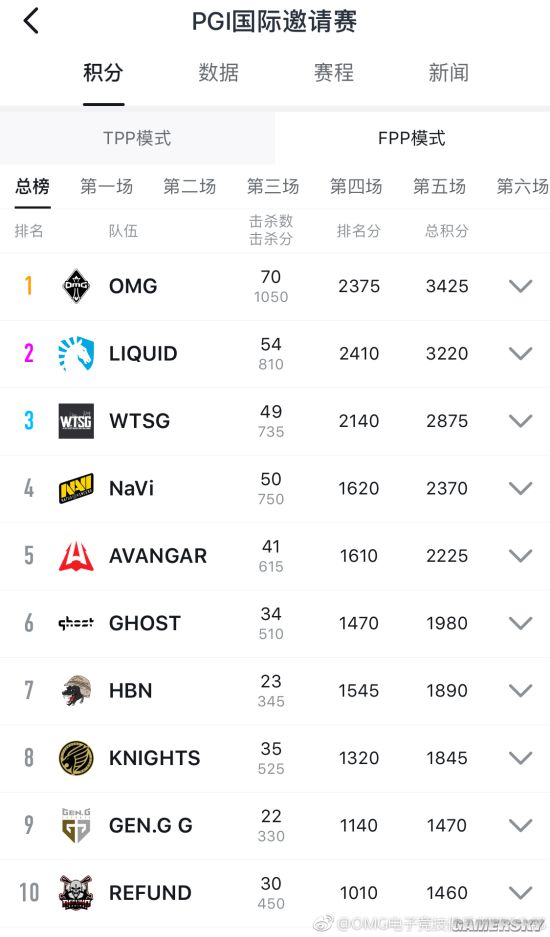Click the NaVi yellow logo

[x=77, y=488]
